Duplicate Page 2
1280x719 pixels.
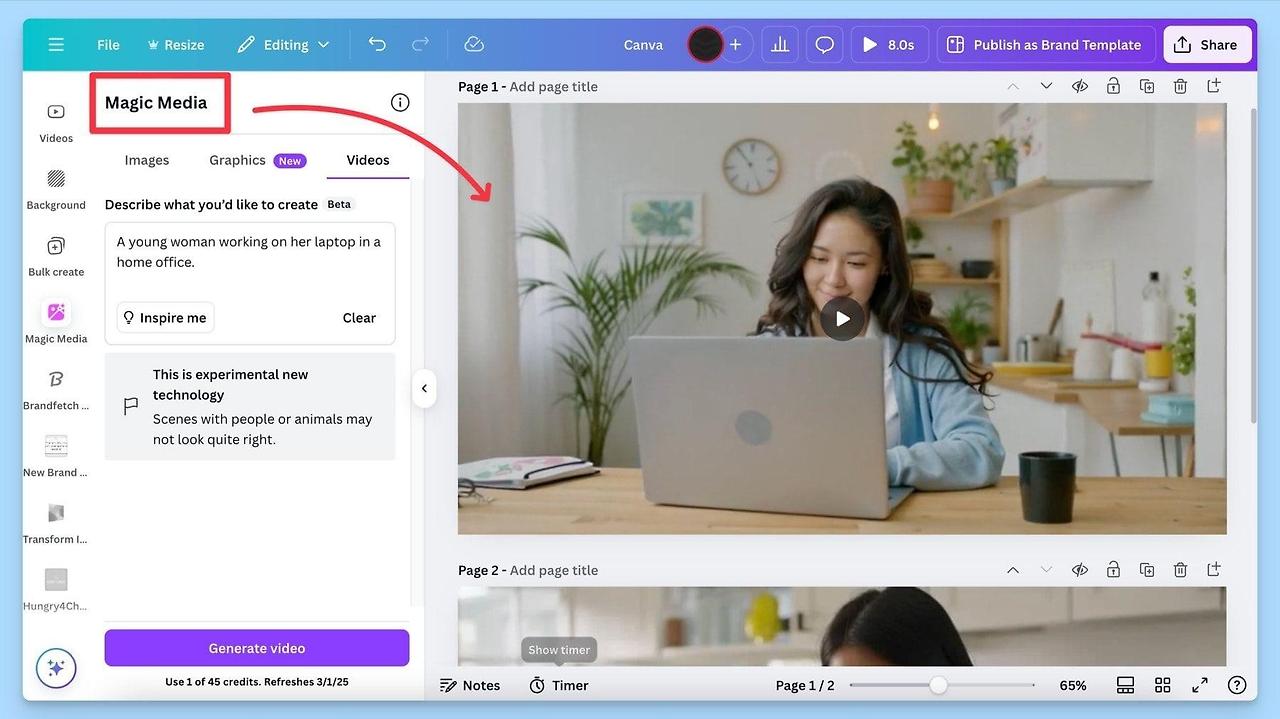[1147, 570]
